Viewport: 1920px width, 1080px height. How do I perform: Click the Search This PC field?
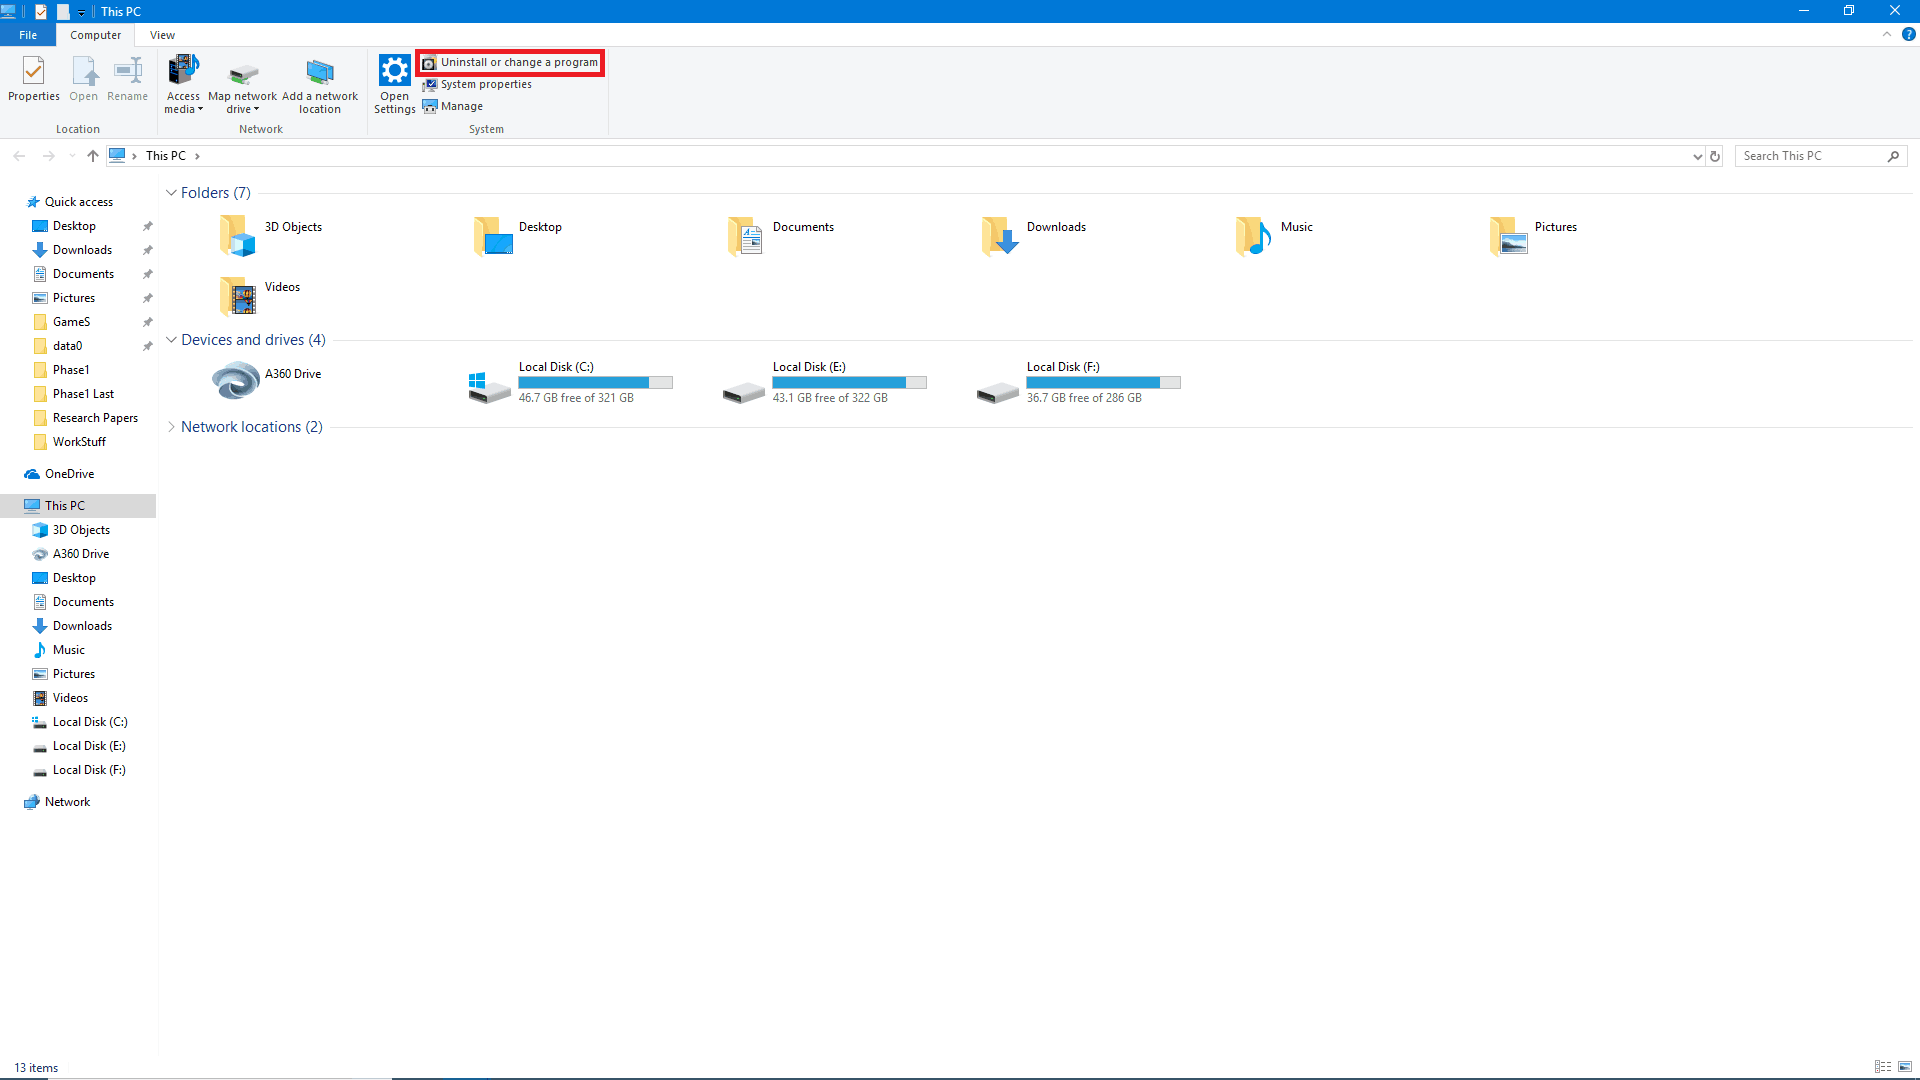1810,156
